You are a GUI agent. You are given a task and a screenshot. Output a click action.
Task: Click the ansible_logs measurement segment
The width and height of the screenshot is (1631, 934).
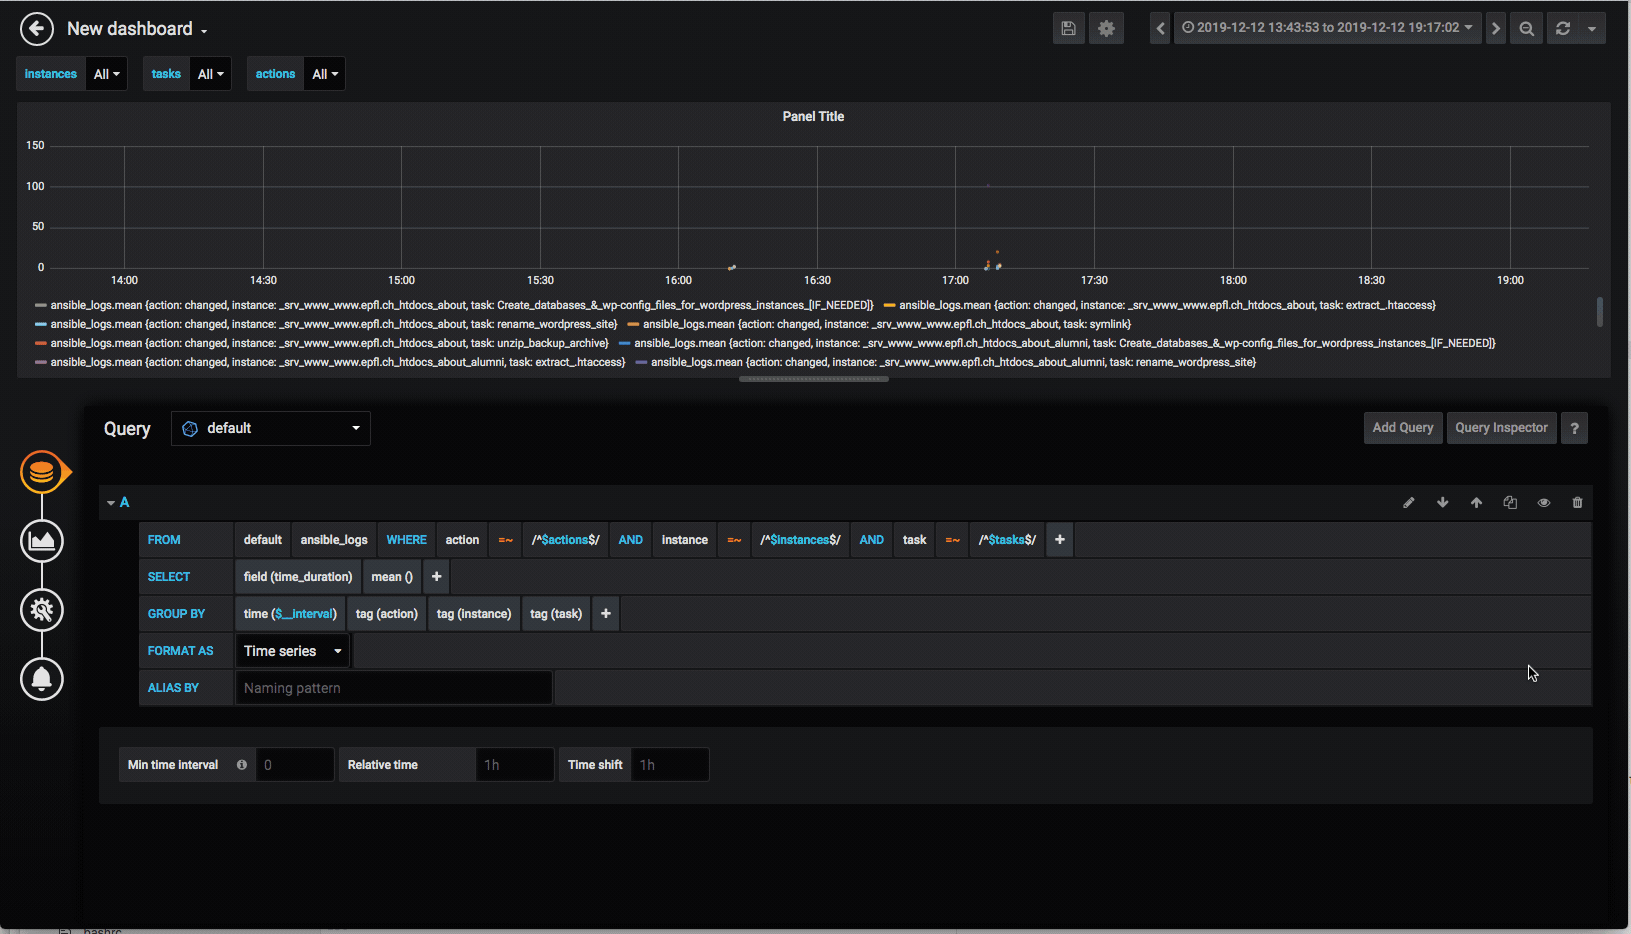[x=334, y=540]
